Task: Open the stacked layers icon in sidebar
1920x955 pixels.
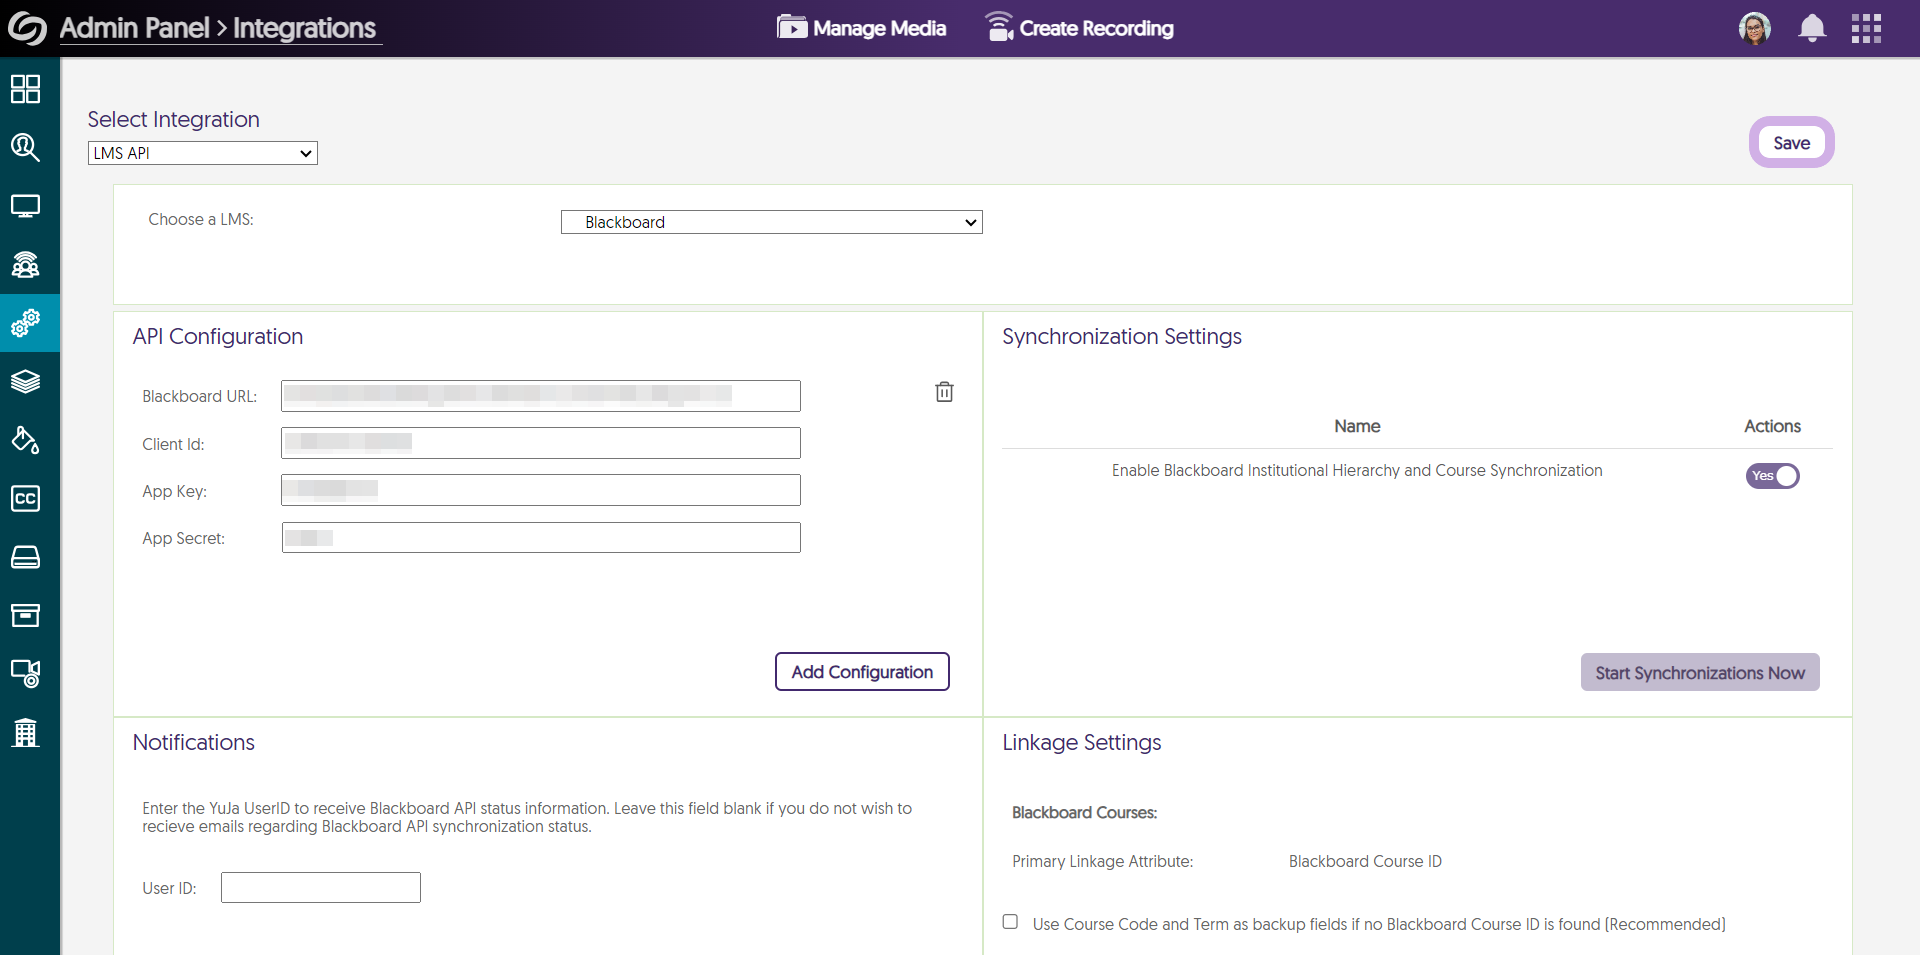Action: pyautogui.click(x=25, y=381)
